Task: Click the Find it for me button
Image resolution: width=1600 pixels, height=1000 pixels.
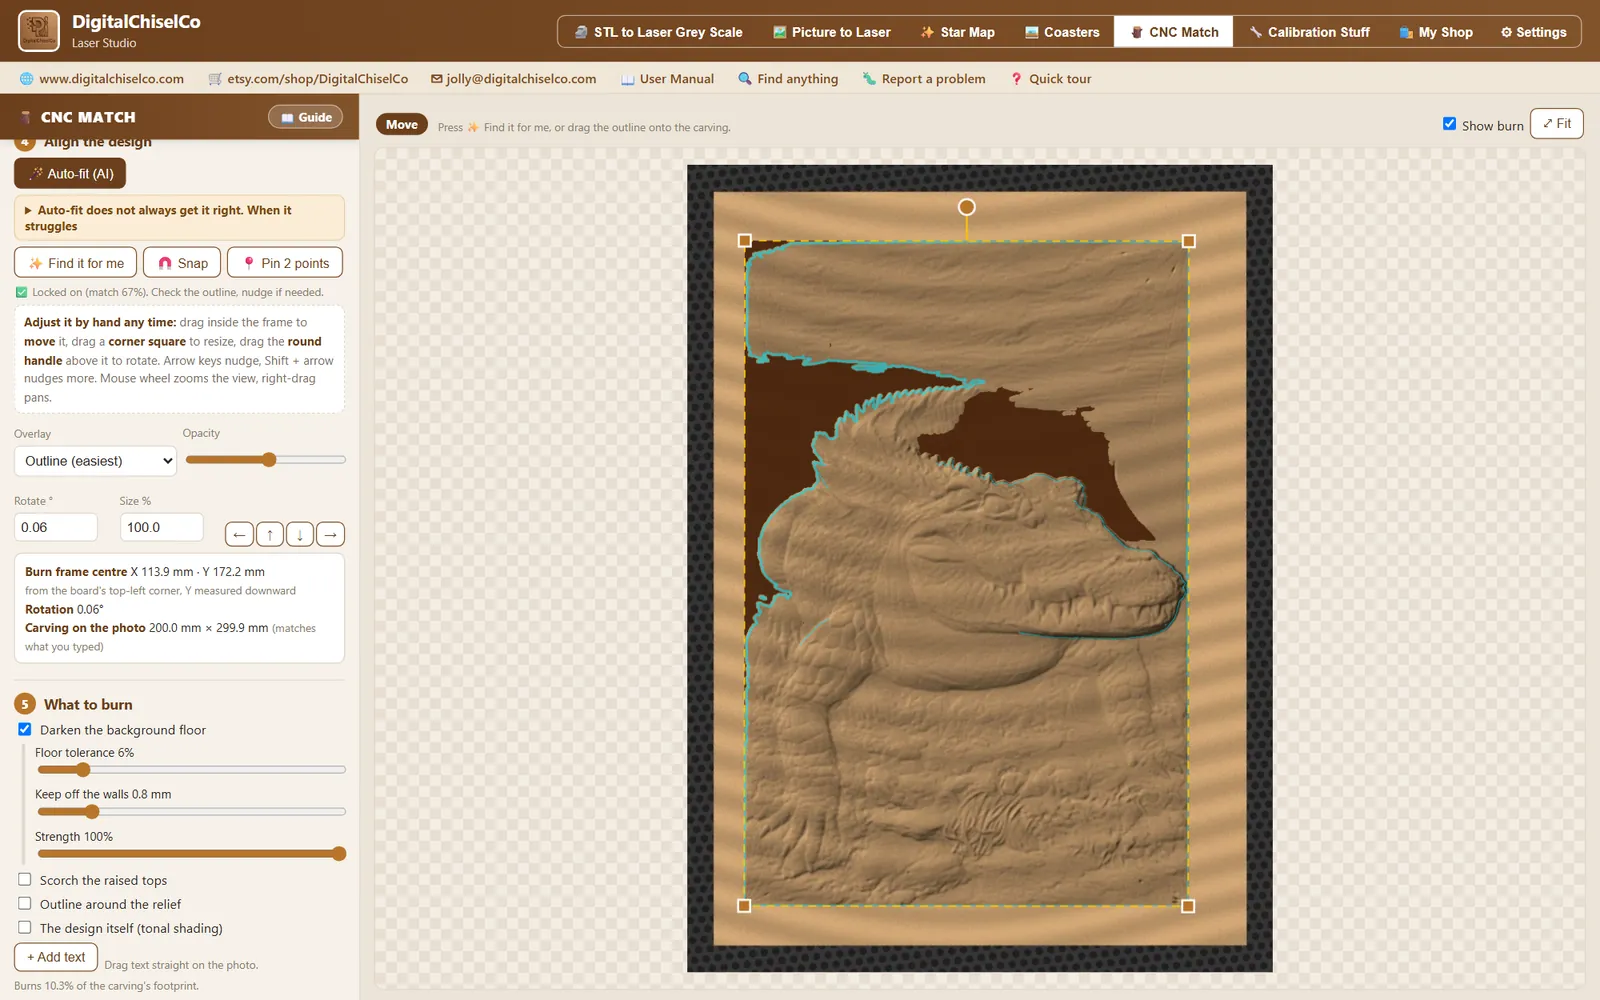Action: tap(76, 263)
